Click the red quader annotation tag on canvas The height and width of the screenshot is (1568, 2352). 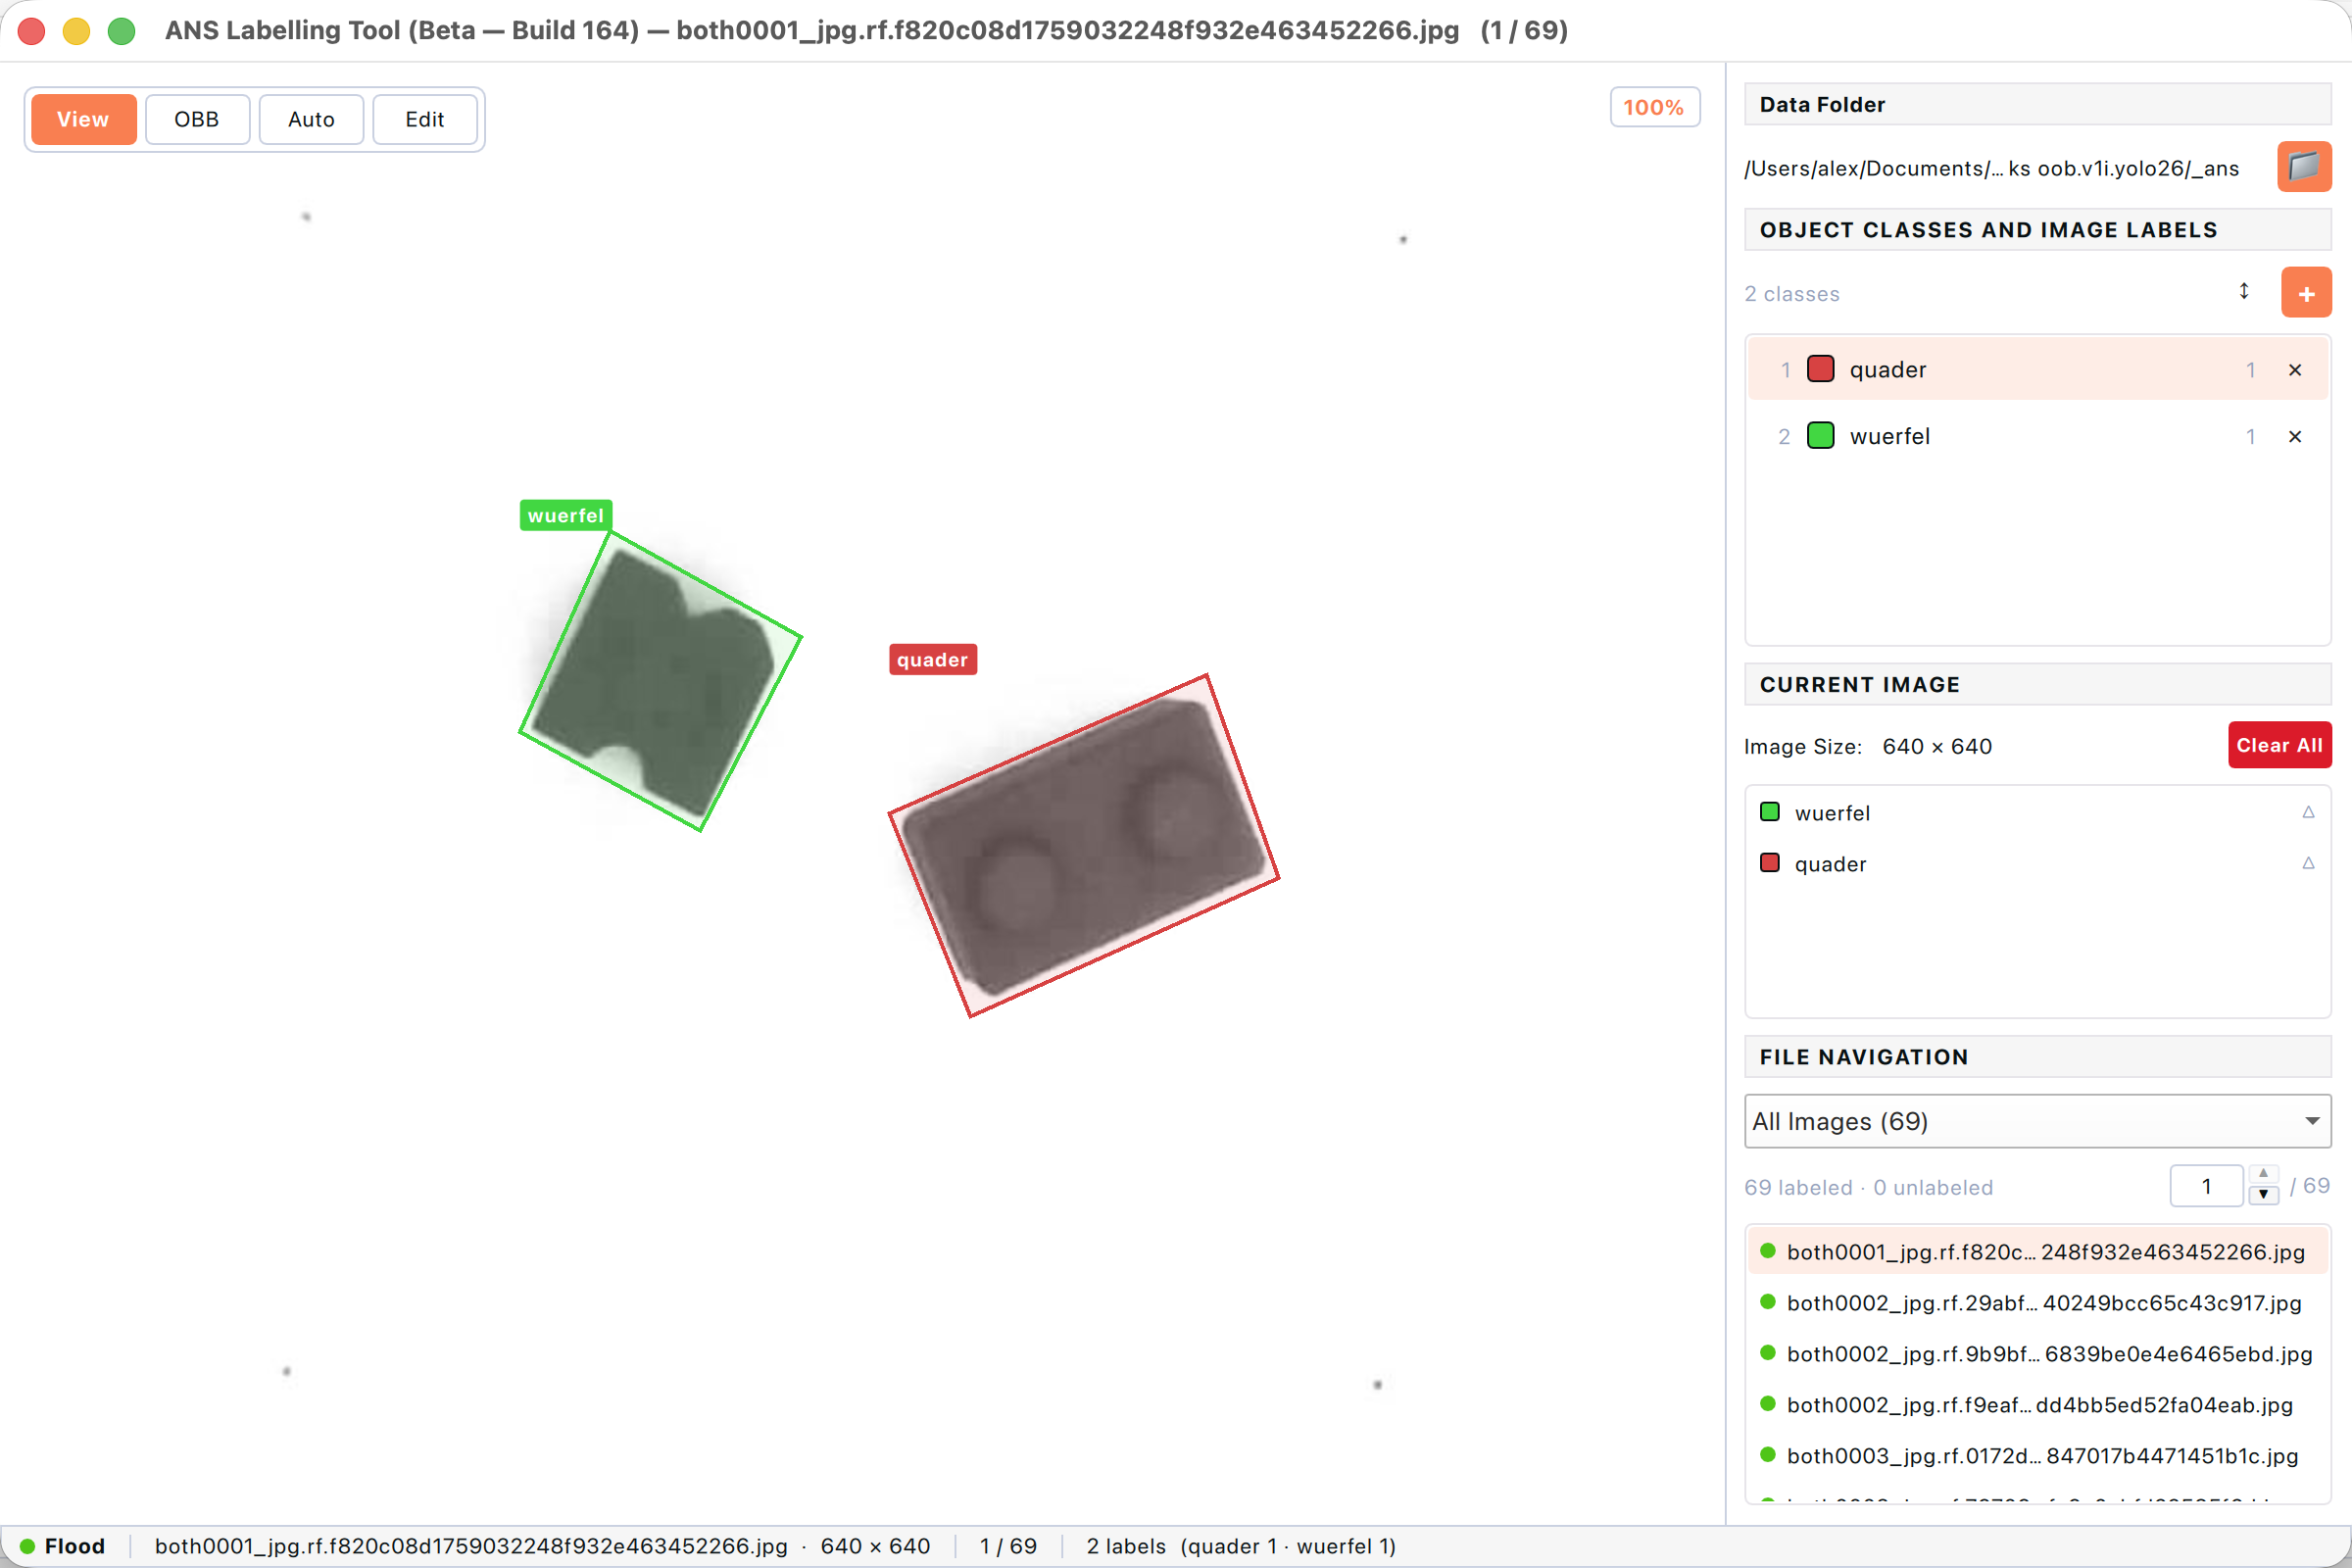coord(933,660)
